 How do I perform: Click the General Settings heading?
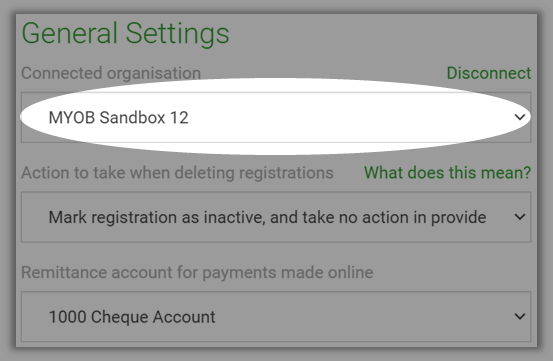pyautogui.click(x=125, y=34)
